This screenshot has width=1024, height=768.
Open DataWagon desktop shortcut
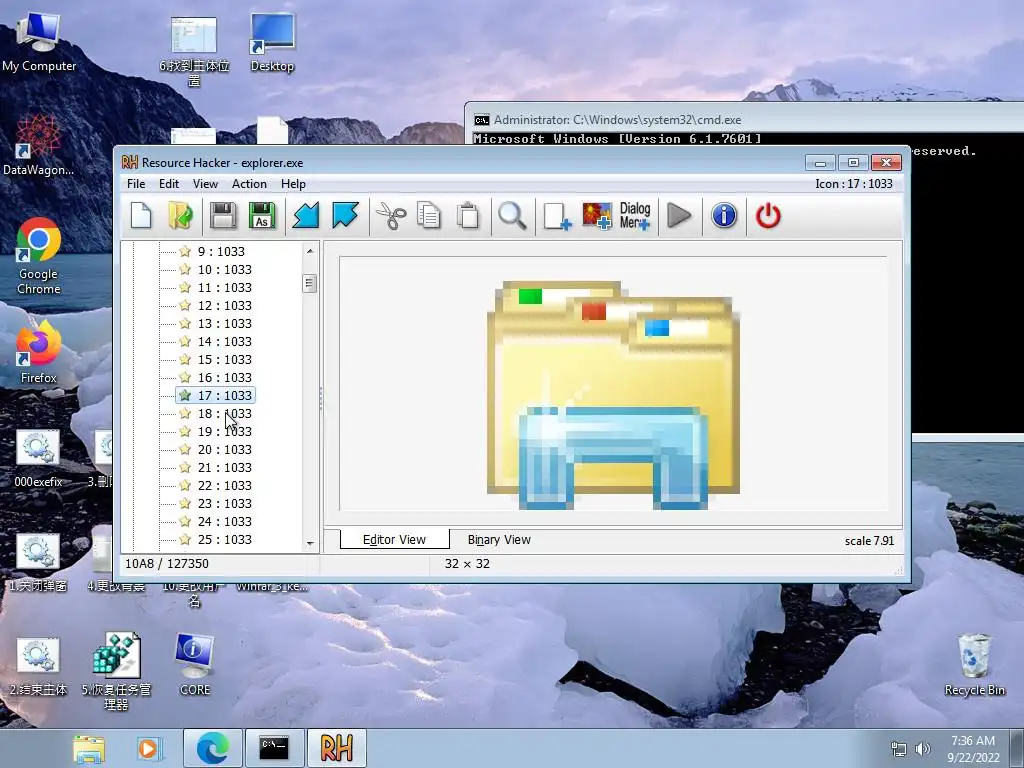[39, 145]
